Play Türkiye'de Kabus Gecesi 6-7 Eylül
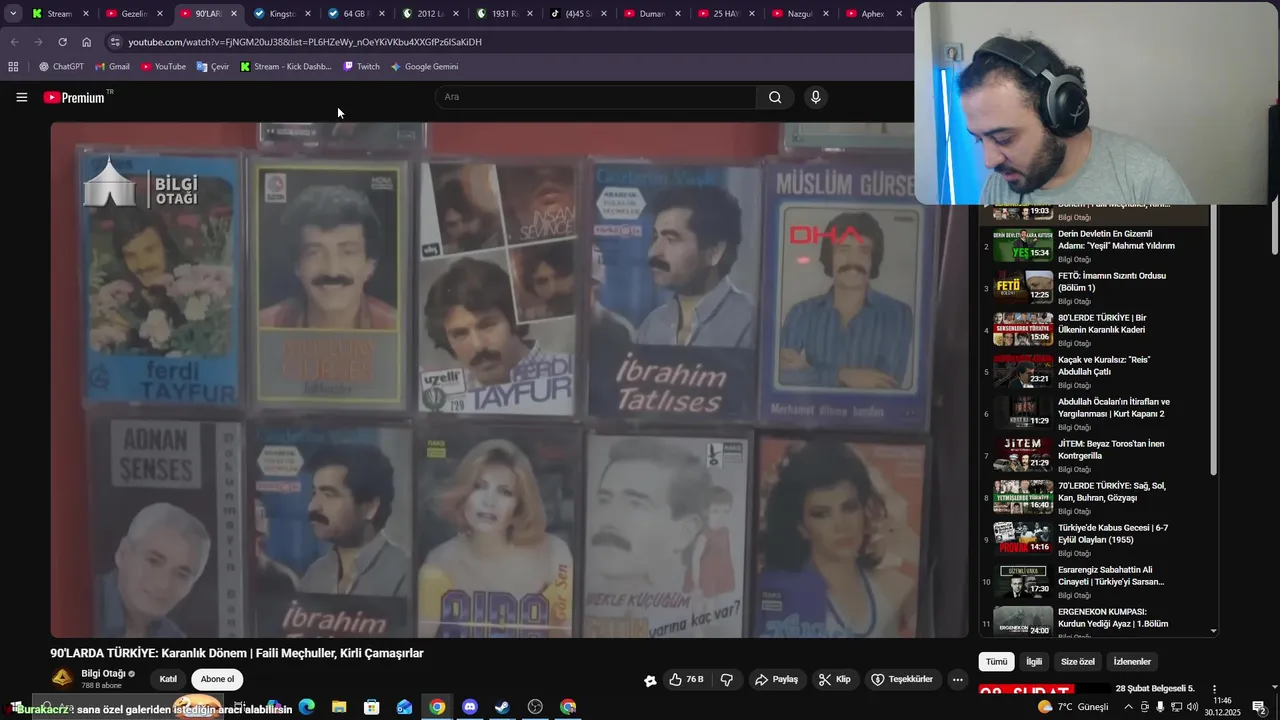This screenshot has width=1280, height=720. pyautogui.click(x=1096, y=539)
